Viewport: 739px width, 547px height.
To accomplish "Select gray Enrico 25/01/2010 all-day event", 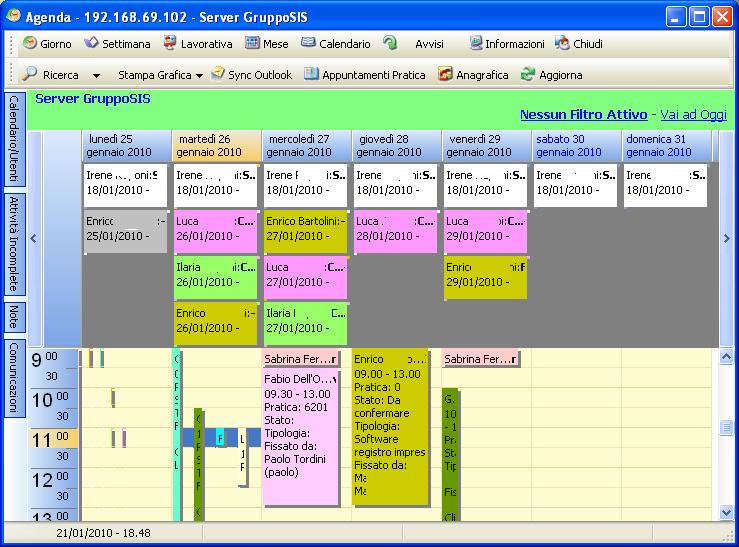I will click(x=125, y=231).
